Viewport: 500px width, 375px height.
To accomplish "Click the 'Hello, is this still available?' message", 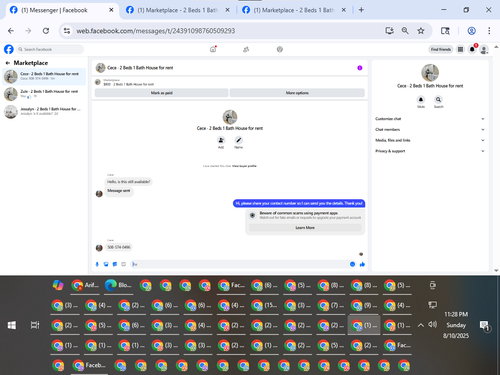I will coord(129,182).
